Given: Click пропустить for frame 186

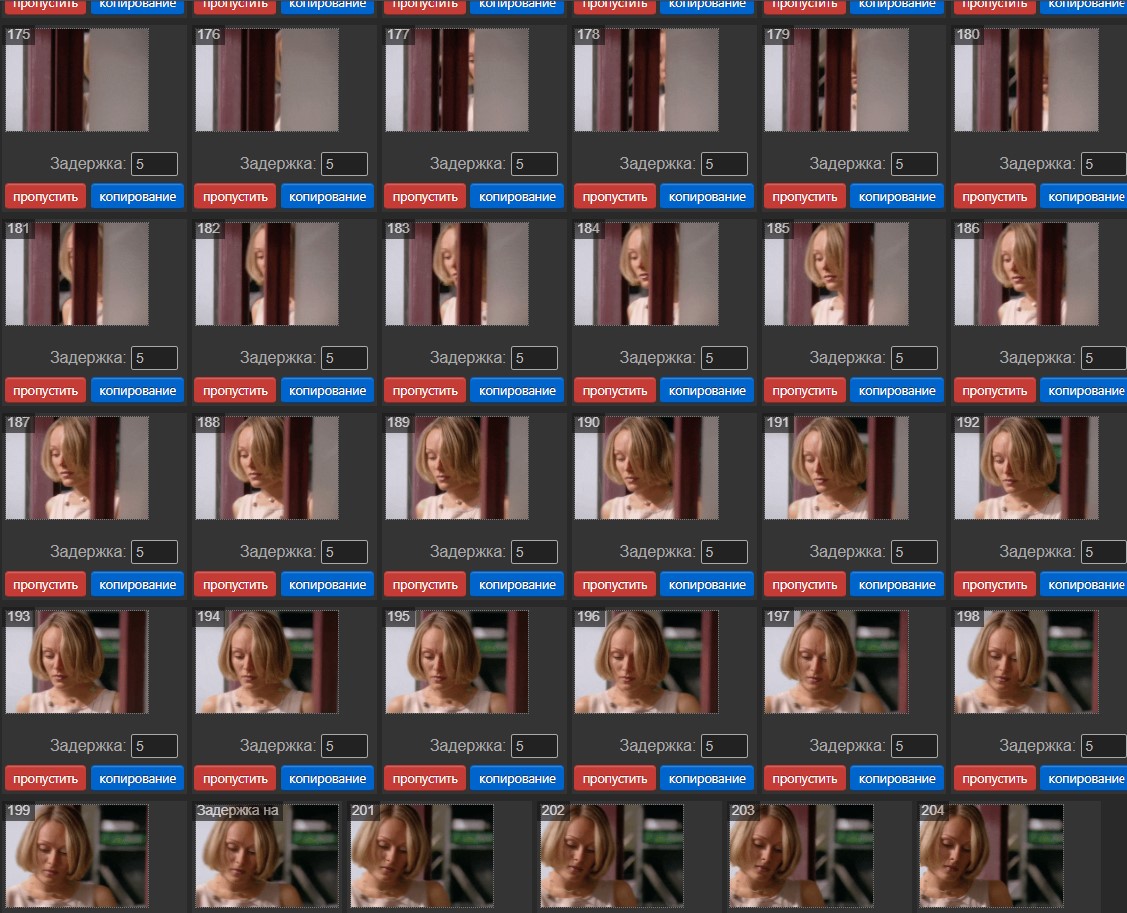Looking at the screenshot, I should tap(994, 390).
